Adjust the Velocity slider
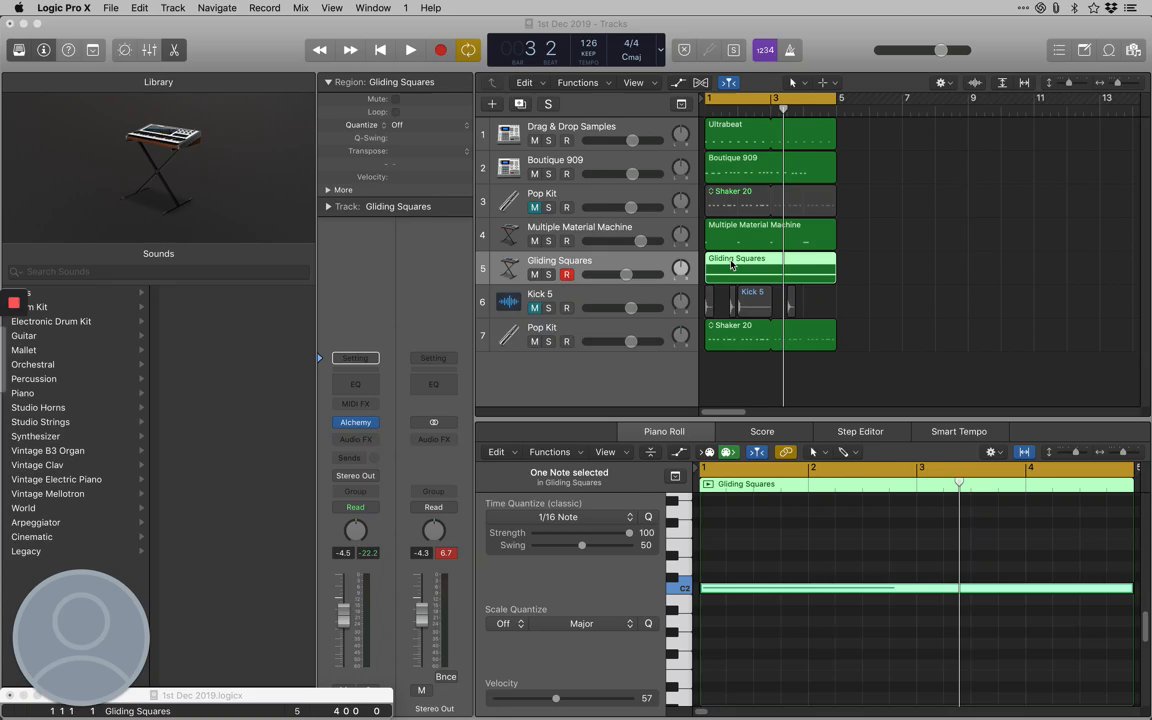The image size is (1152, 720). pos(556,699)
